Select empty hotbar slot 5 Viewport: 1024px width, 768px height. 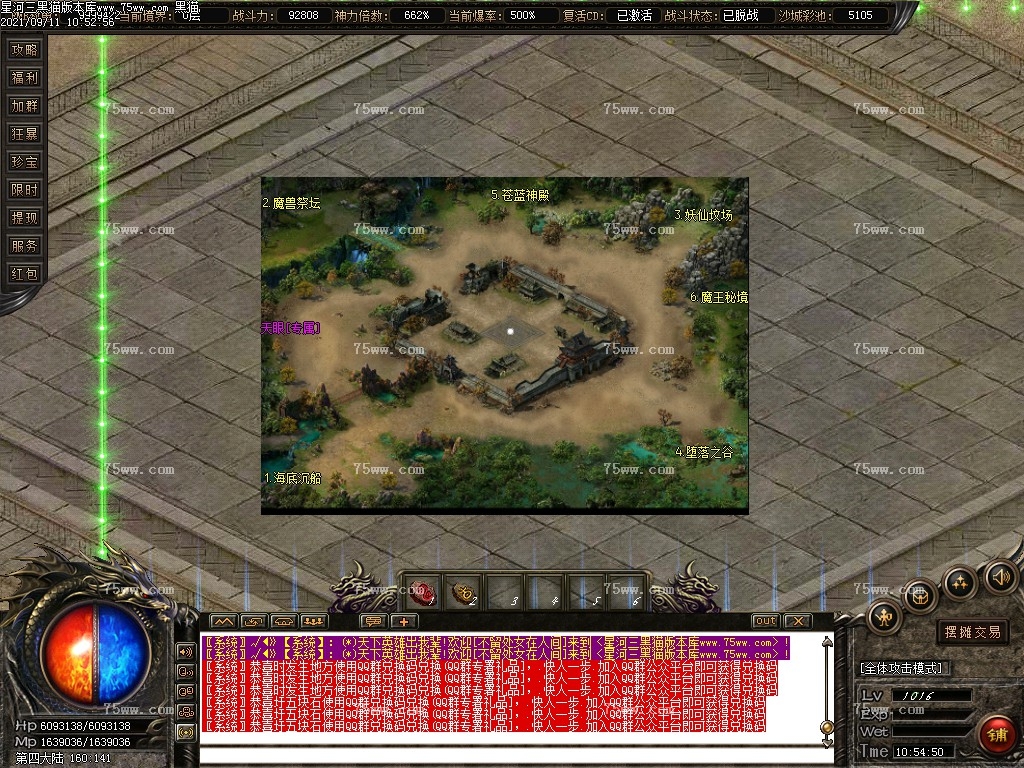click(587, 593)
